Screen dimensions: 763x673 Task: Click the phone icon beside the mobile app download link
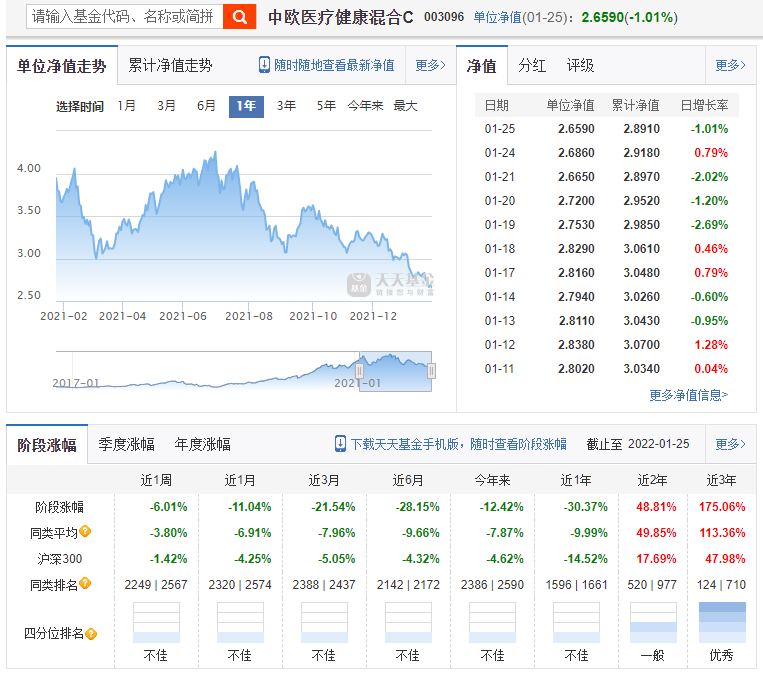tap(341, 444)
